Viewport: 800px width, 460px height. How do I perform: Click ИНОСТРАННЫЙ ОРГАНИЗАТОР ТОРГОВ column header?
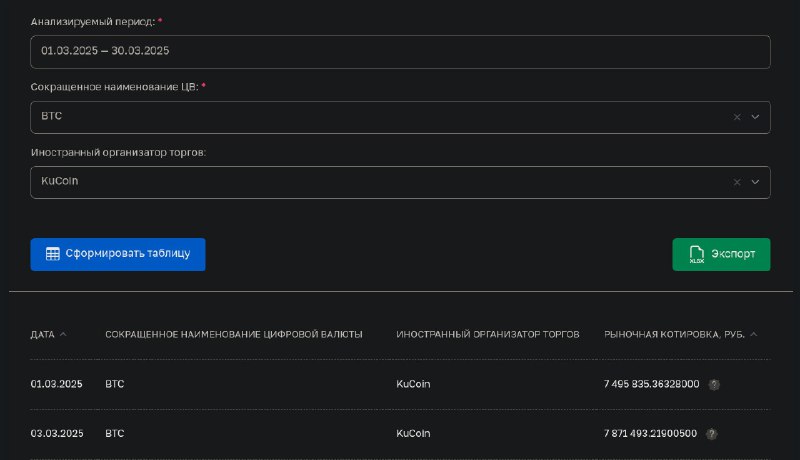coord(488,335)
